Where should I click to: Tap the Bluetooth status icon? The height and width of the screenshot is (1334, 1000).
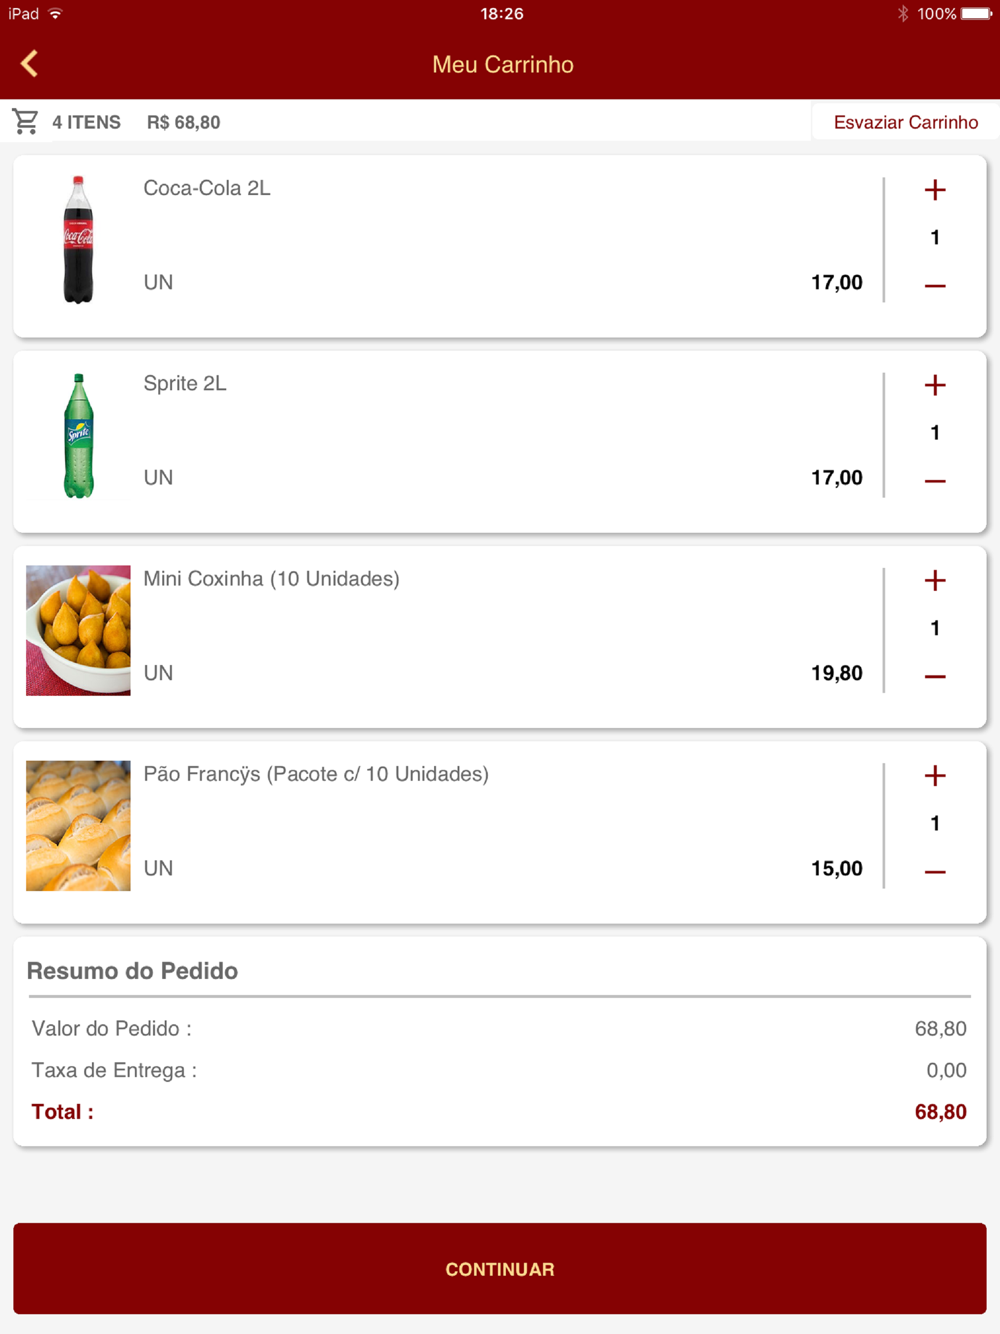[x=902, y=14]
